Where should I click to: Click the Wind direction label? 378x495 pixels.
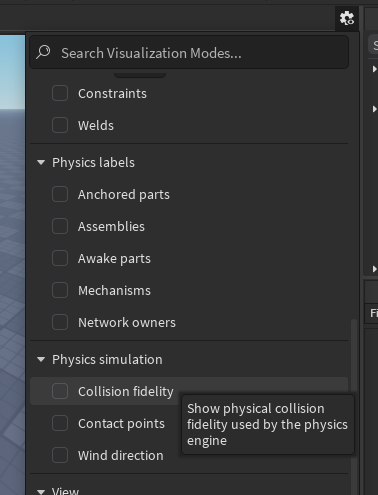point(121,456)
